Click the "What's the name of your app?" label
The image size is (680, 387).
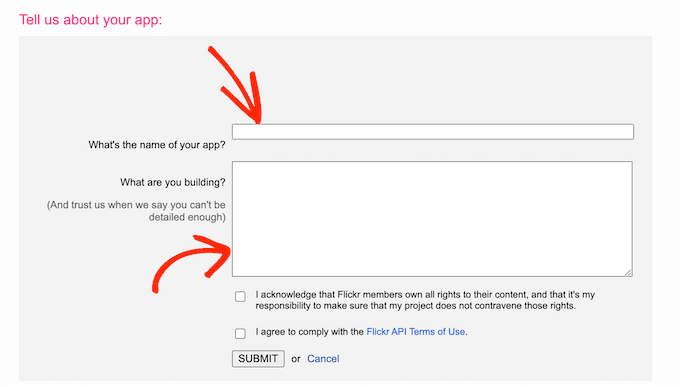pos(157,145)
